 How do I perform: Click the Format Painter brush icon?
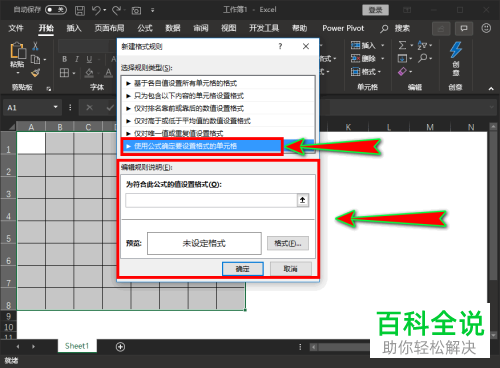(35, 72)
